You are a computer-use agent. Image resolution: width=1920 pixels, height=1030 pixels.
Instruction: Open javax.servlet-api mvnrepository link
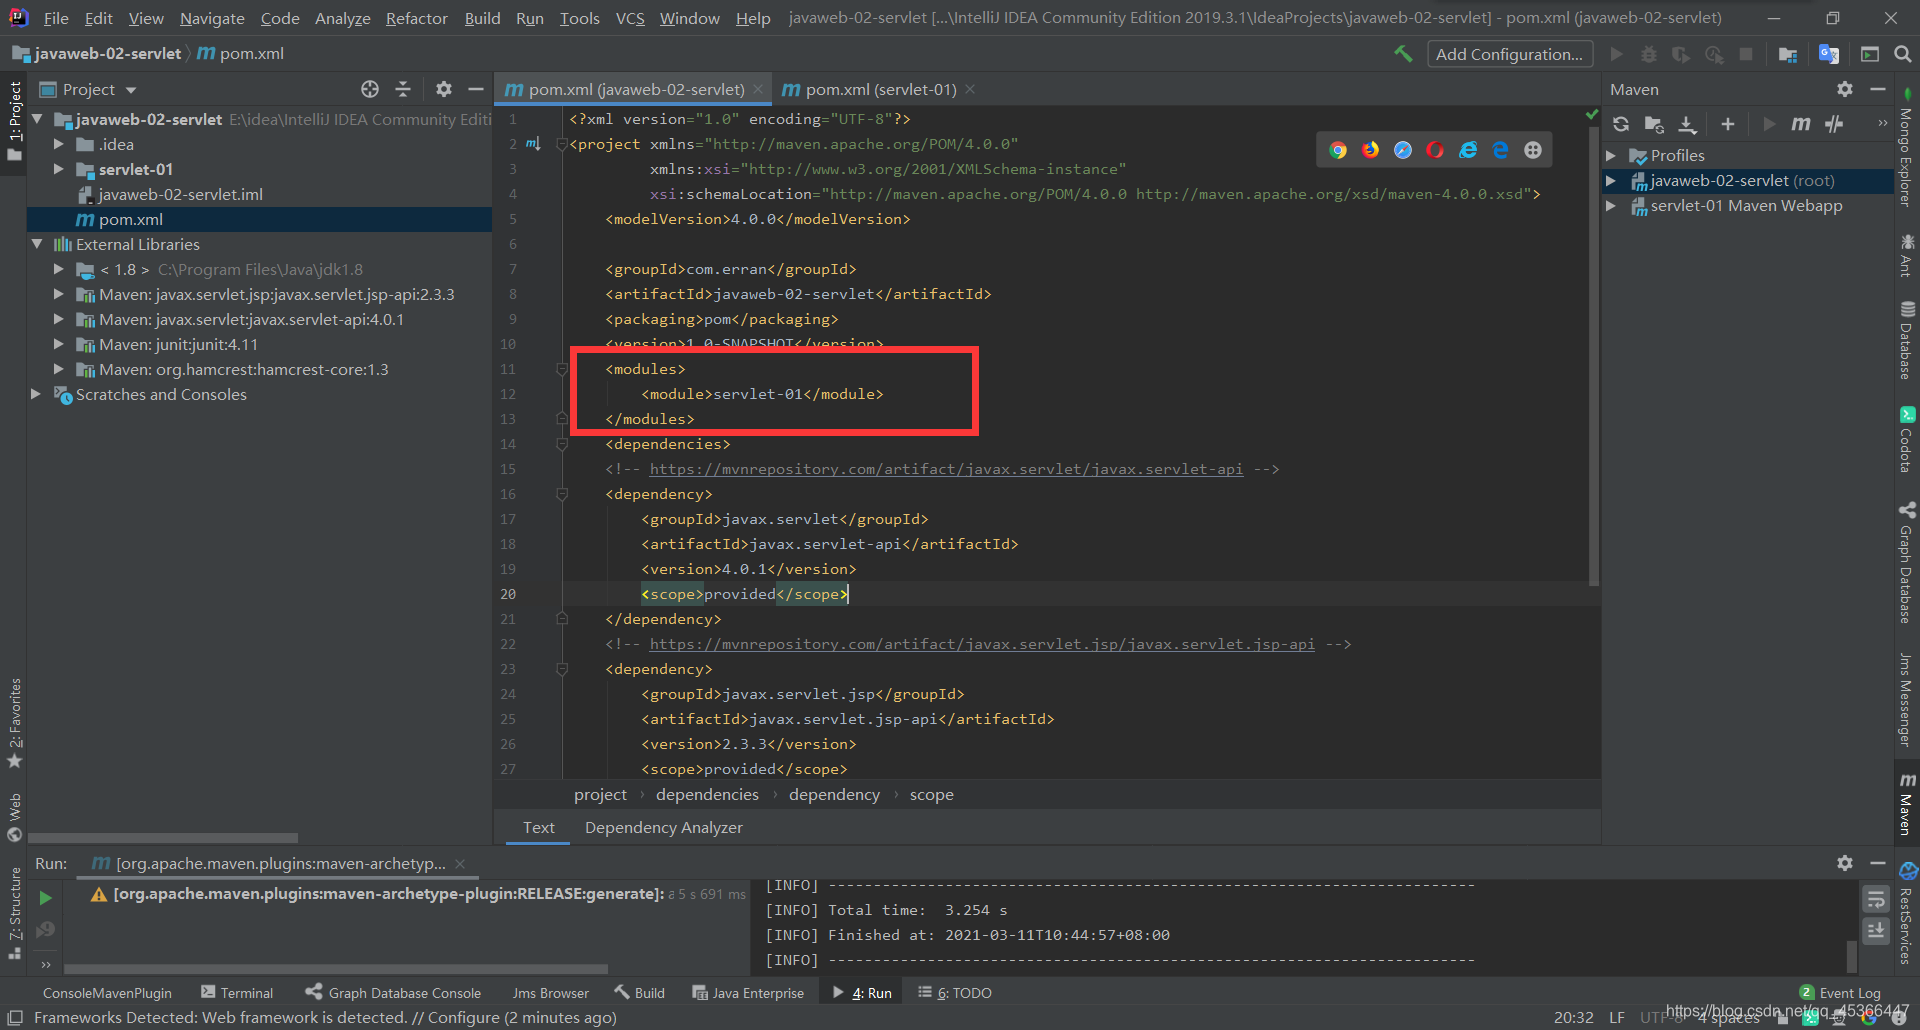(x=946, y=469)
